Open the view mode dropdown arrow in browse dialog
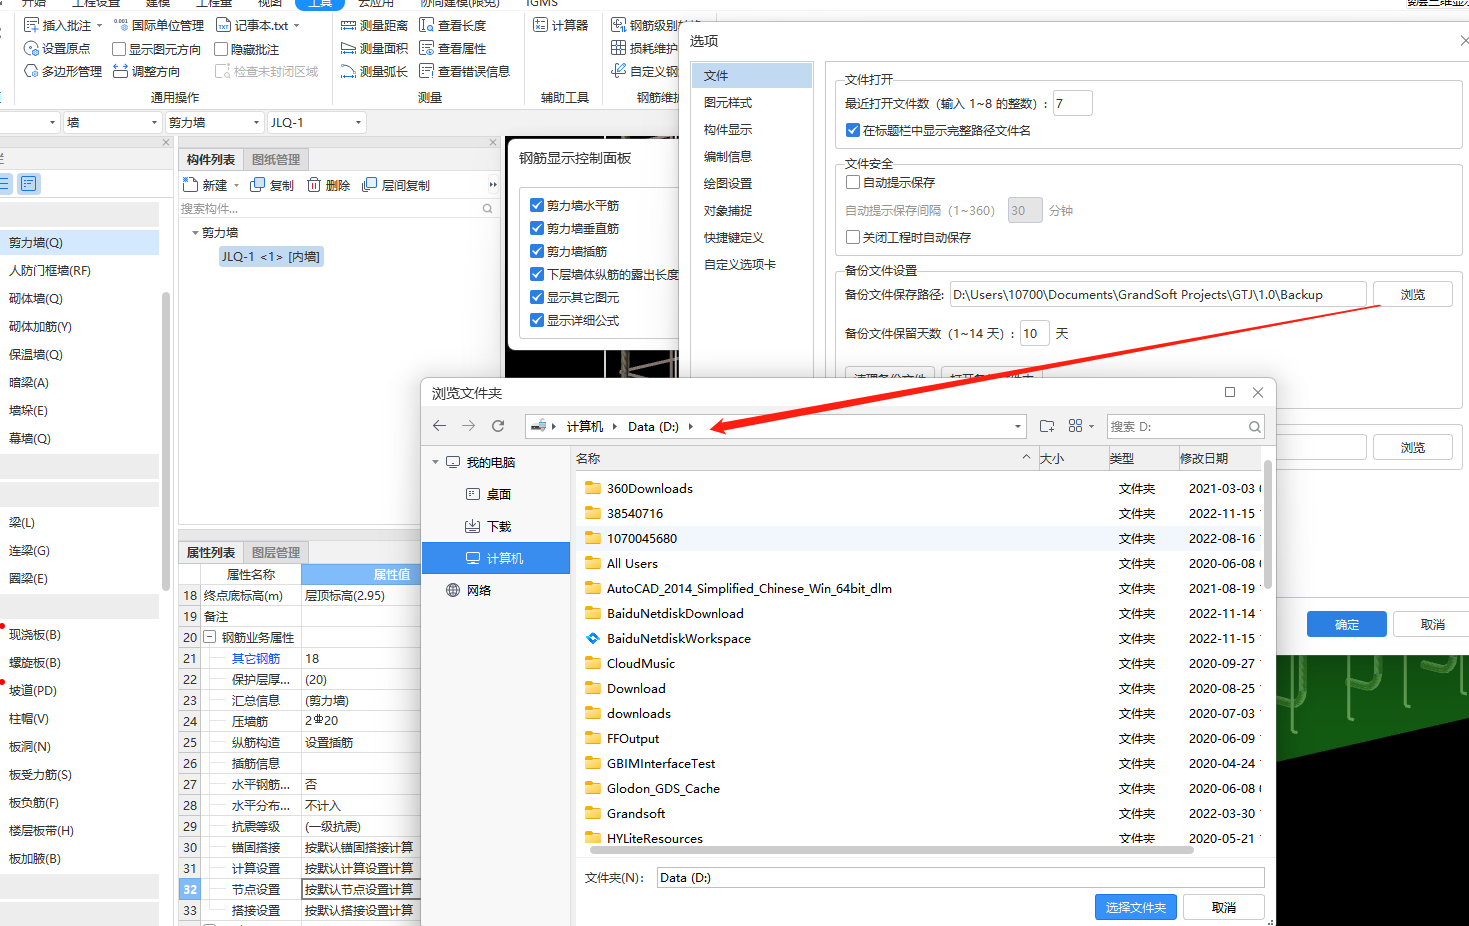The width and height of the screenshot is (1469, 926). pyautogui.click(x=1092, y=426)
